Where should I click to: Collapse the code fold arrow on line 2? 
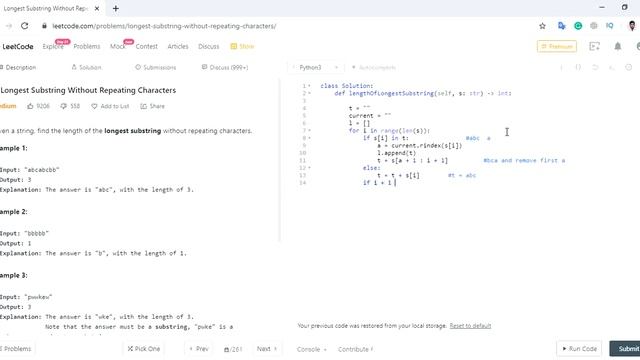(309, 93)
